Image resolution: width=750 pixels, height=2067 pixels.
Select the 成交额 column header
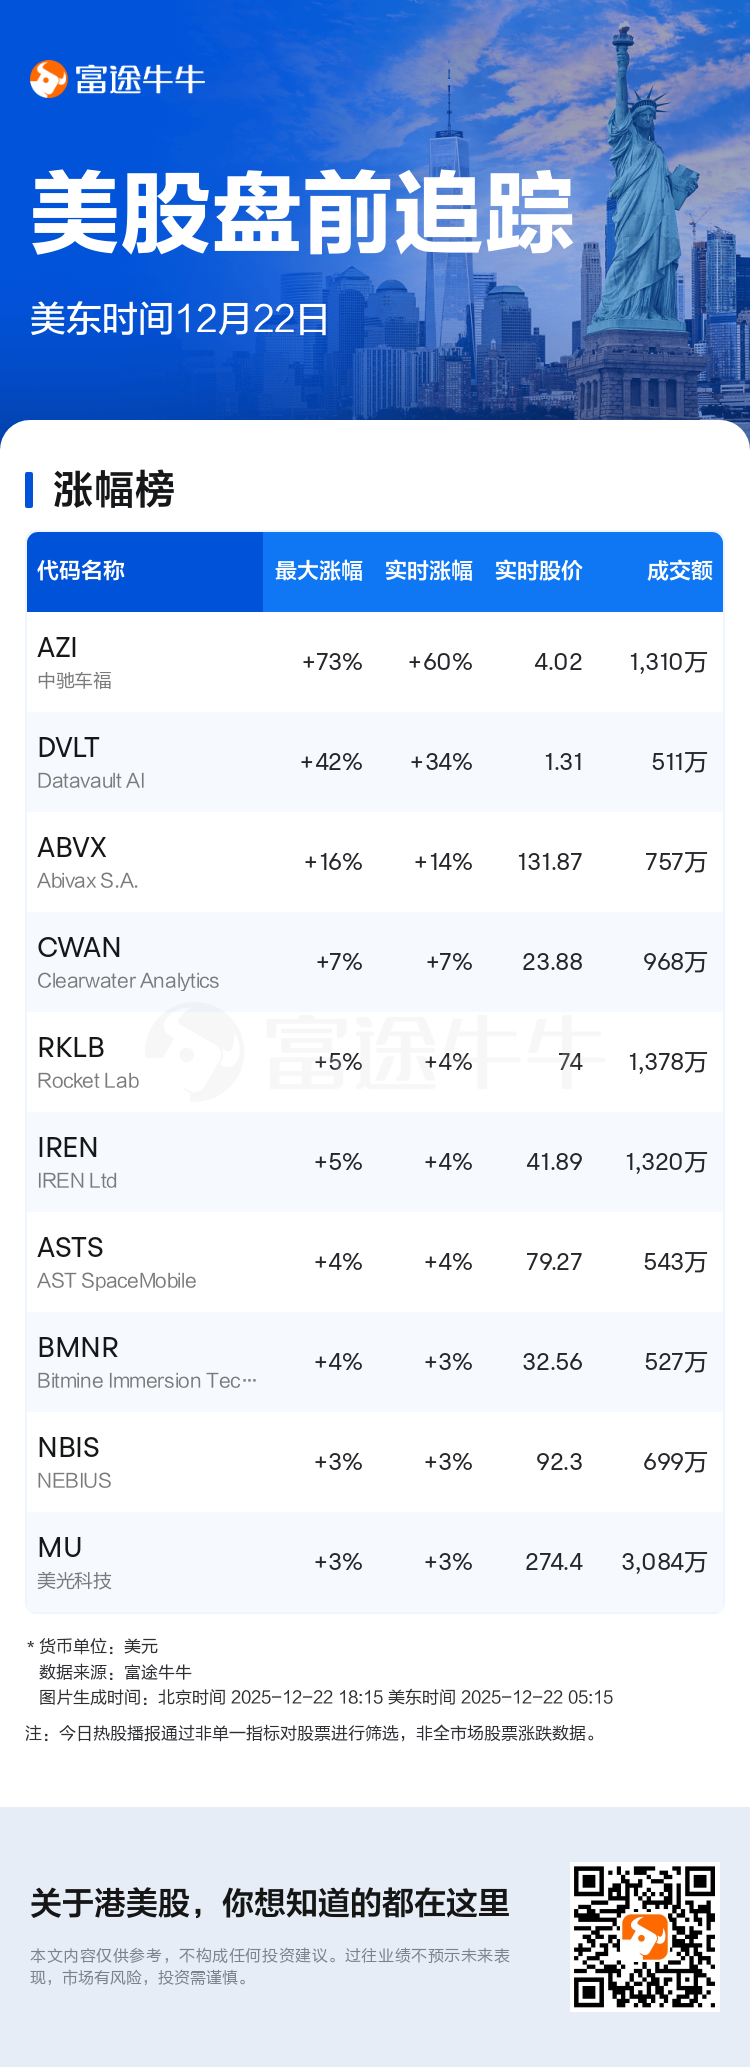click(679, 571)
